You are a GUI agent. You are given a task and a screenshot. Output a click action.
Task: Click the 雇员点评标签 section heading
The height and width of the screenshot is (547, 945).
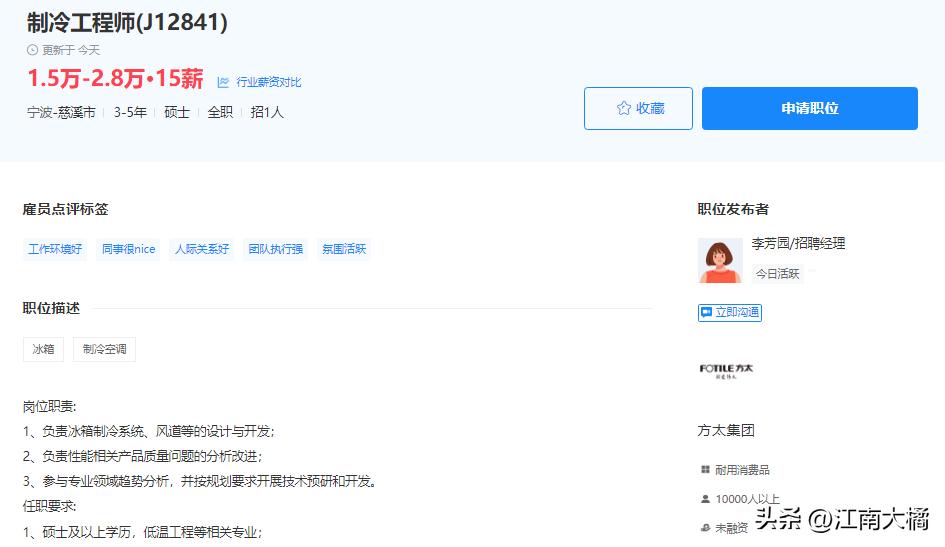[x=65, y=209]
